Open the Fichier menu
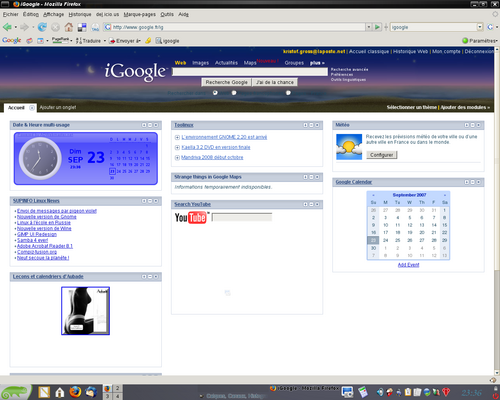Image resolution: width=500 pixels, height=400 pixels. [x=11, y=14]
